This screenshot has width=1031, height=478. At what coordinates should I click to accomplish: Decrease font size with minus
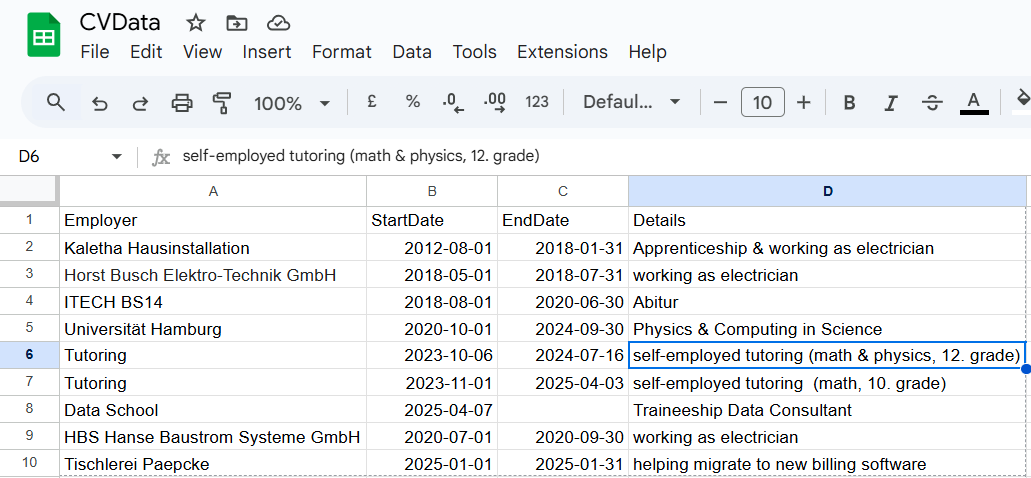721,103
